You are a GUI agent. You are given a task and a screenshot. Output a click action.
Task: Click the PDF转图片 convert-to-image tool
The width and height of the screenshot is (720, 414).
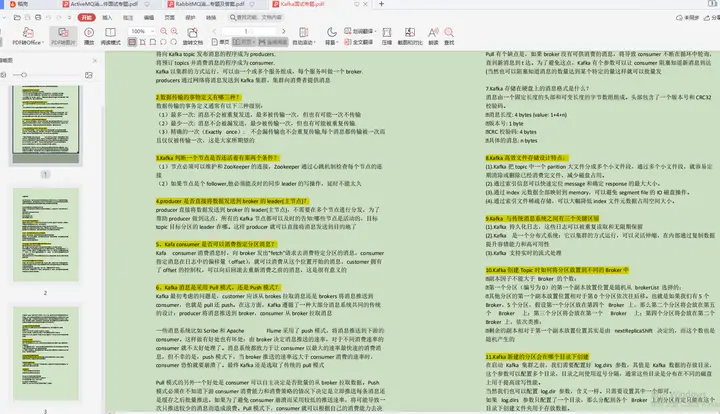pyautogui.click(x=63, y=36)
